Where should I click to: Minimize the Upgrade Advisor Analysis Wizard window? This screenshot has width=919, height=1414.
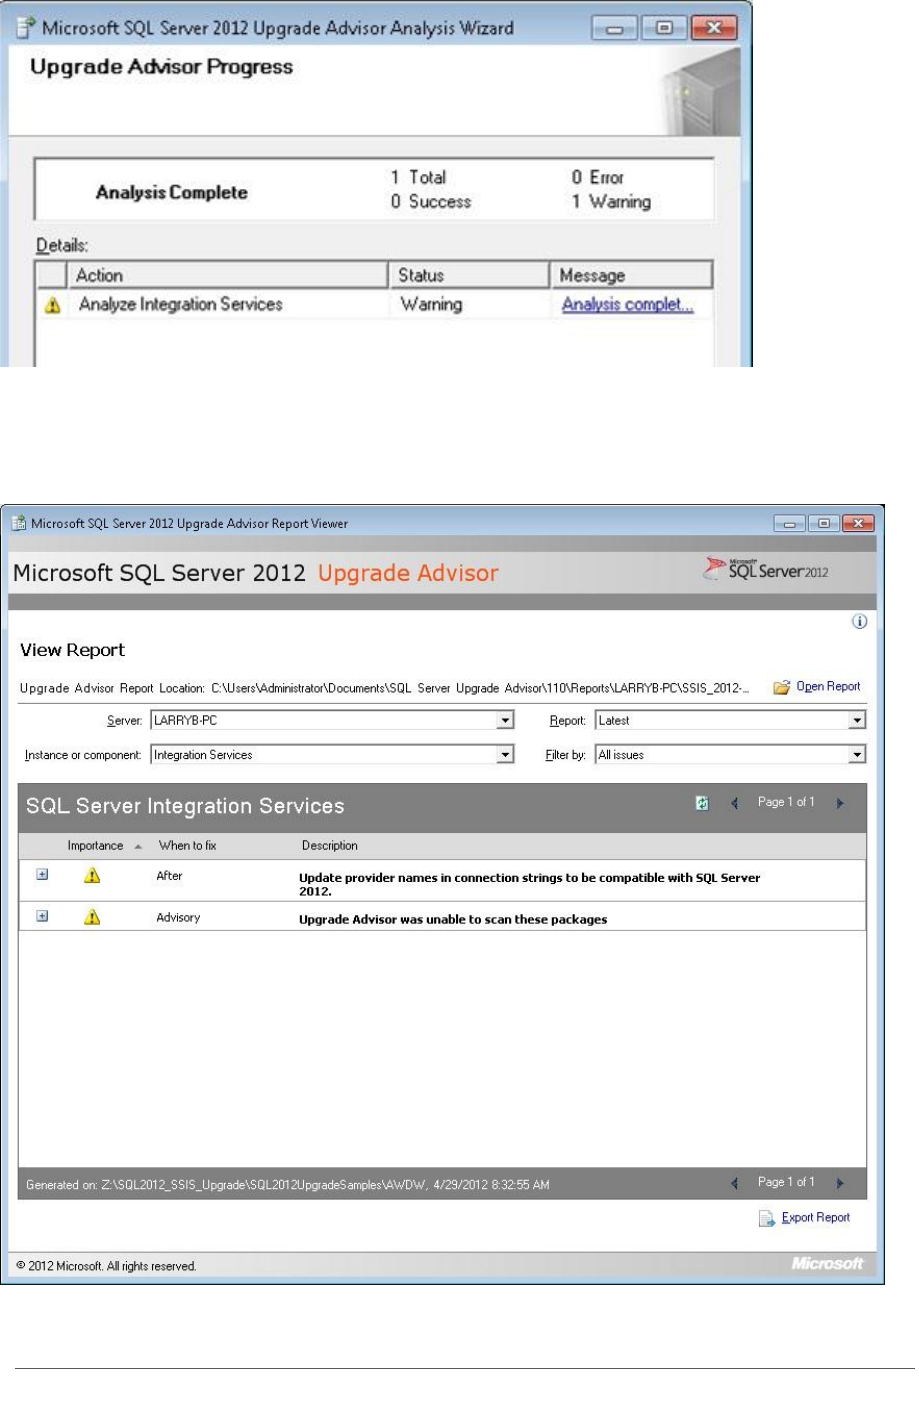click(615, 28)
